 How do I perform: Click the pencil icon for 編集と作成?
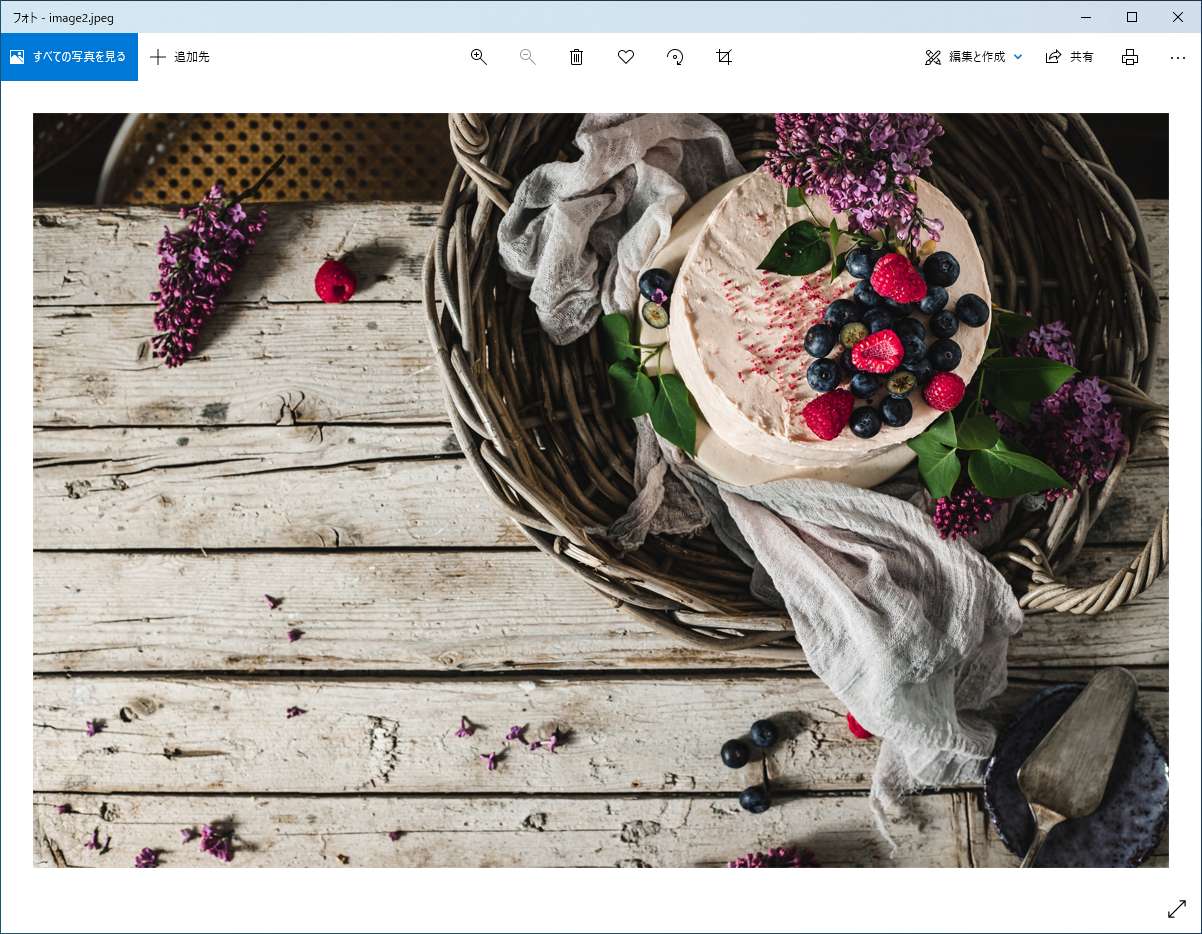pyautogui.click(x=932, y=57)
